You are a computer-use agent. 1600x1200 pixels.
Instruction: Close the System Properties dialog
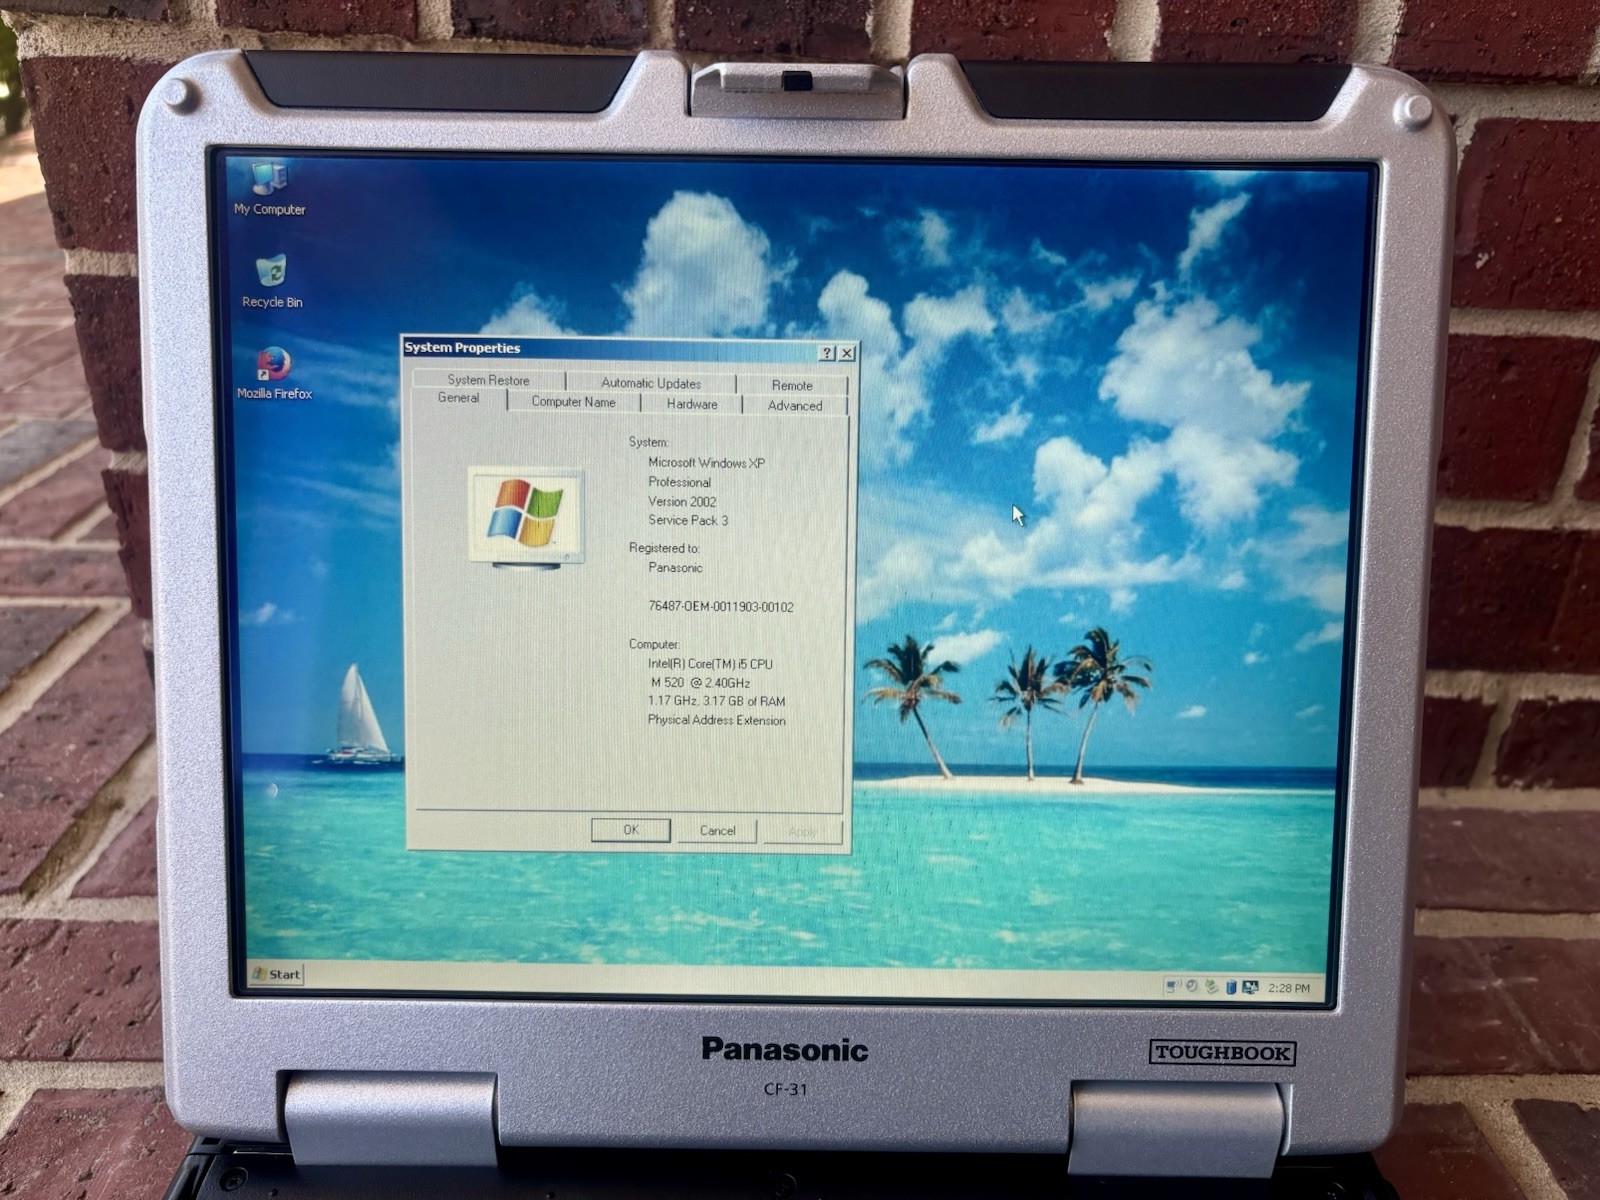pyautogui.click(x=847, y=352)
